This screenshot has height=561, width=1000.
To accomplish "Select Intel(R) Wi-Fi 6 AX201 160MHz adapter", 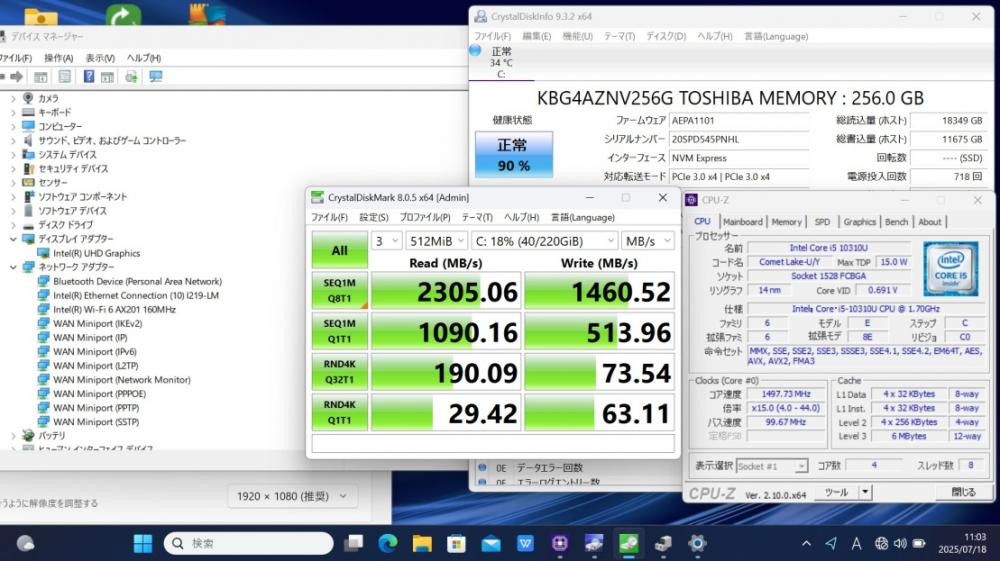I will 114,309.
